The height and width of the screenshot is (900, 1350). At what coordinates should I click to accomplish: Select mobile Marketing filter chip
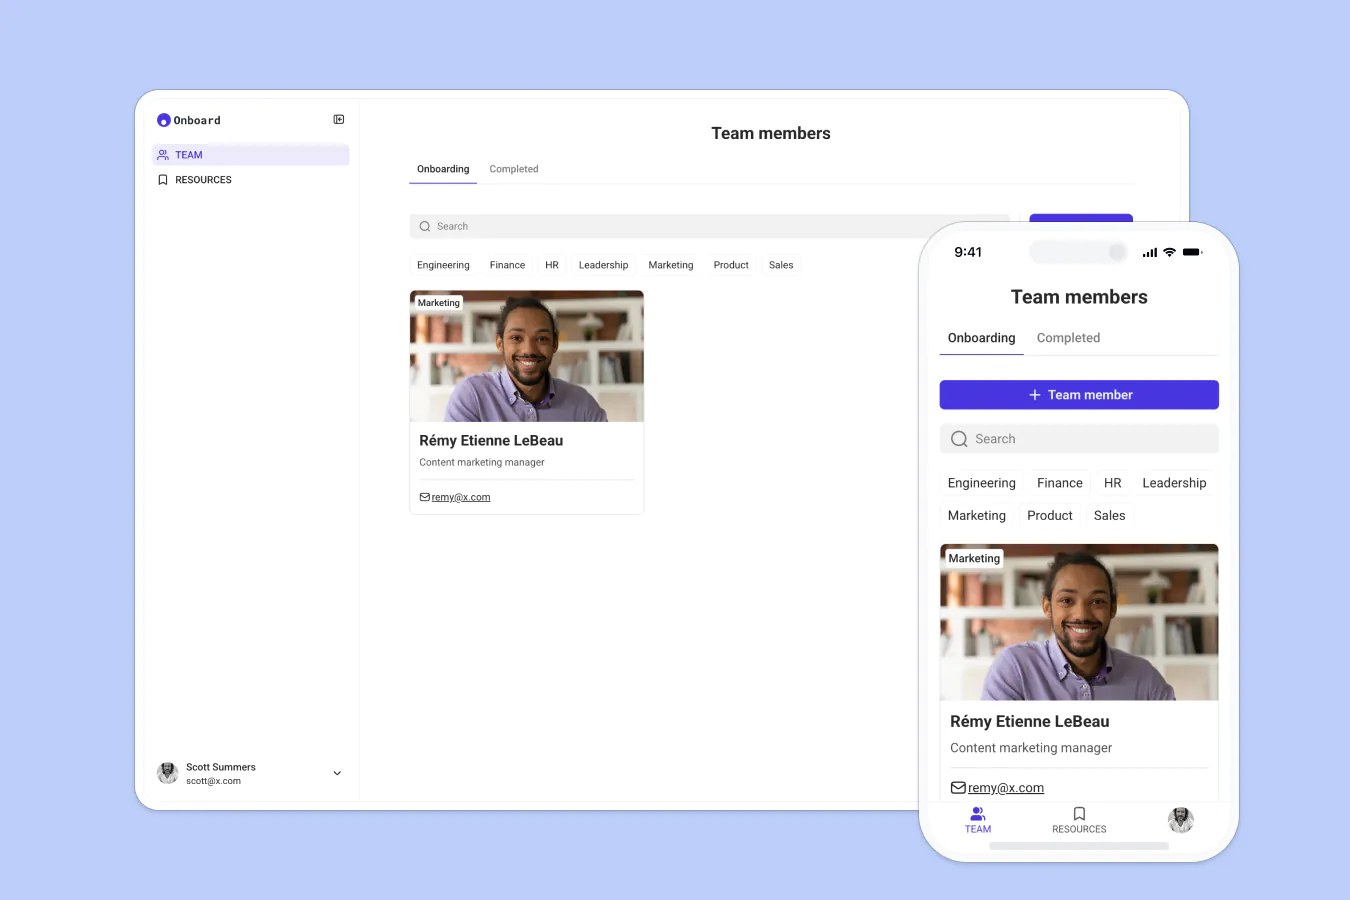pyautogui.click(x=977, y=516)
